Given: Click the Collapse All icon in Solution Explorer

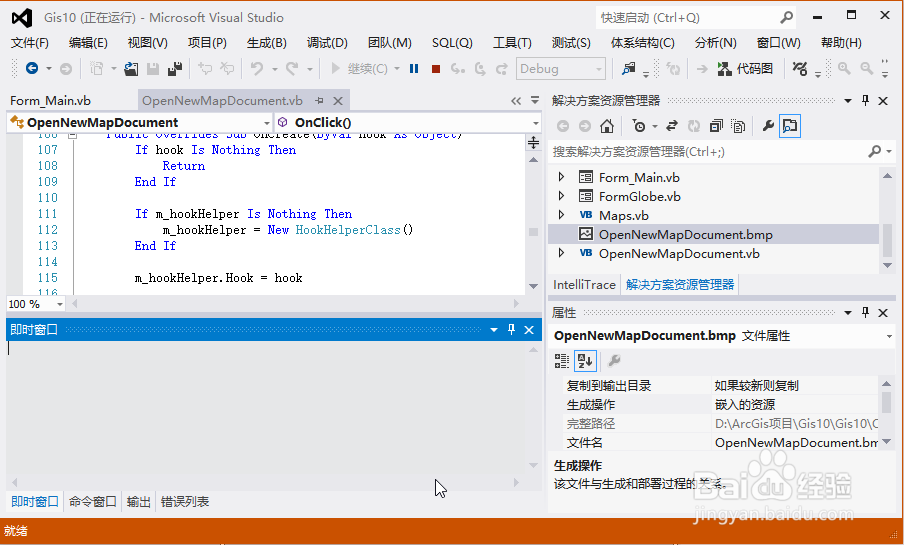Looking at the screenshot, I should (x=716, y=126).
